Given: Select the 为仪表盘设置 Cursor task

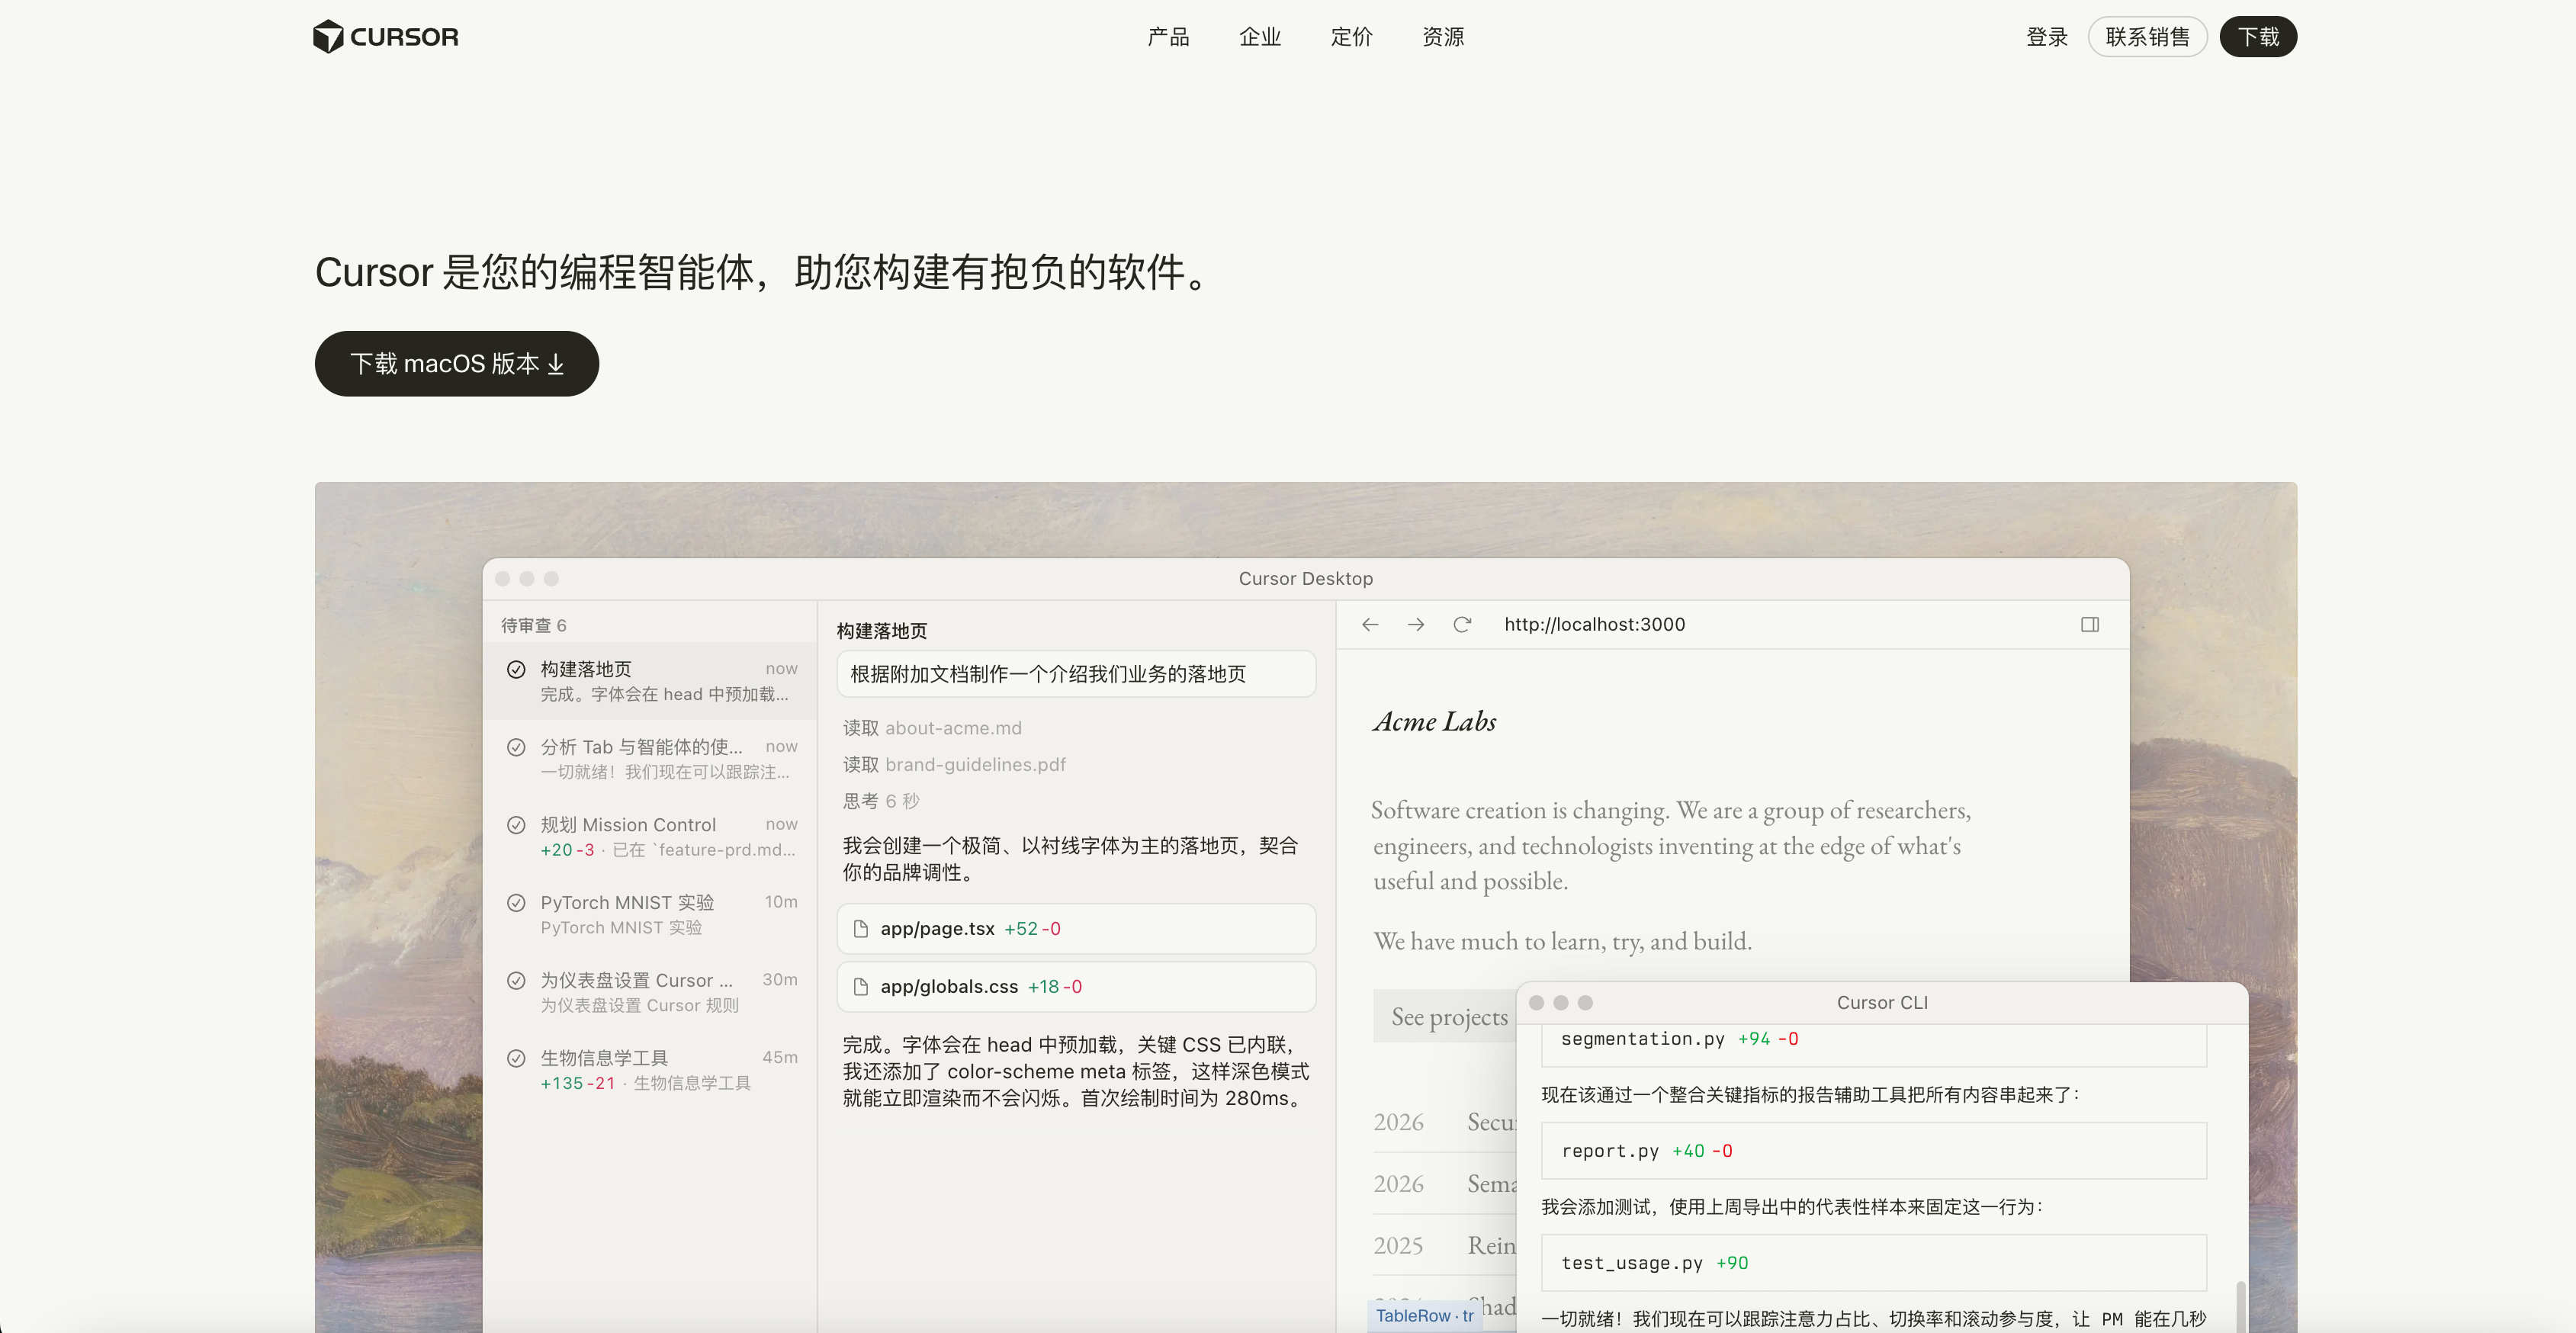Looking at the screenshot, I should 650,992.
